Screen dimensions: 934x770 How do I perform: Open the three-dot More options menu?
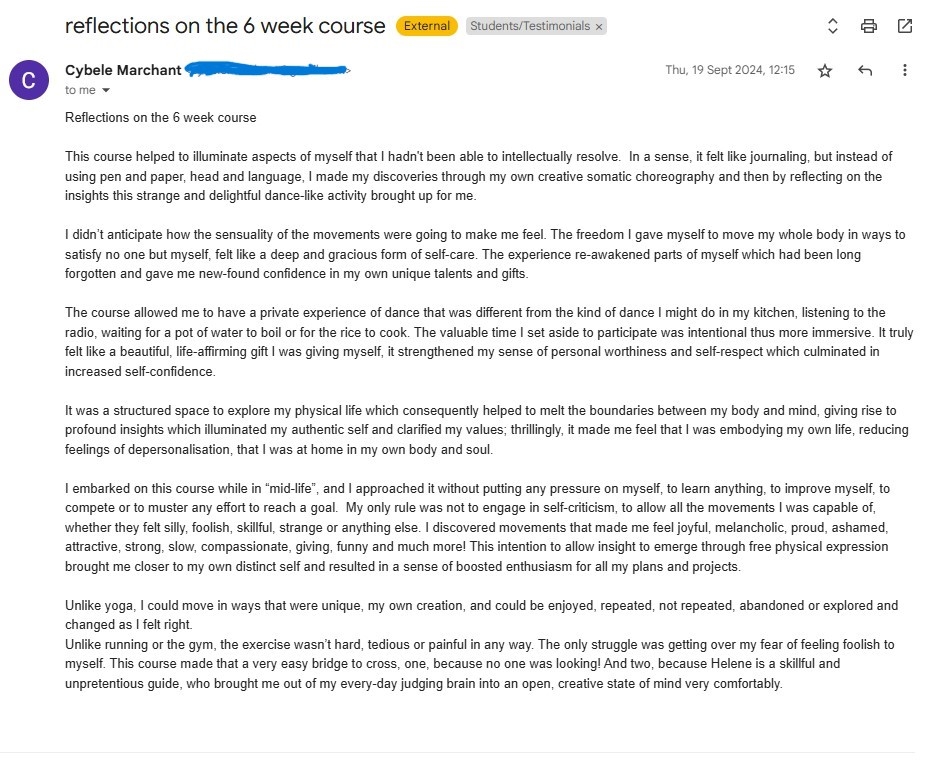(905, 70)
